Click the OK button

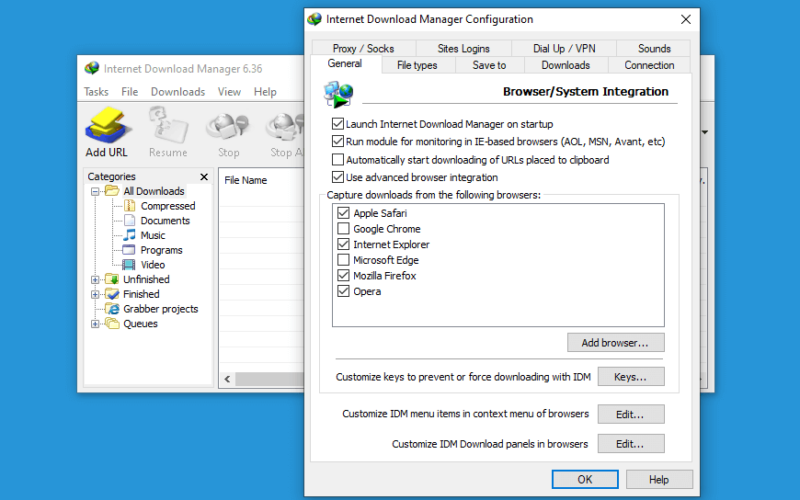(585, 480)
